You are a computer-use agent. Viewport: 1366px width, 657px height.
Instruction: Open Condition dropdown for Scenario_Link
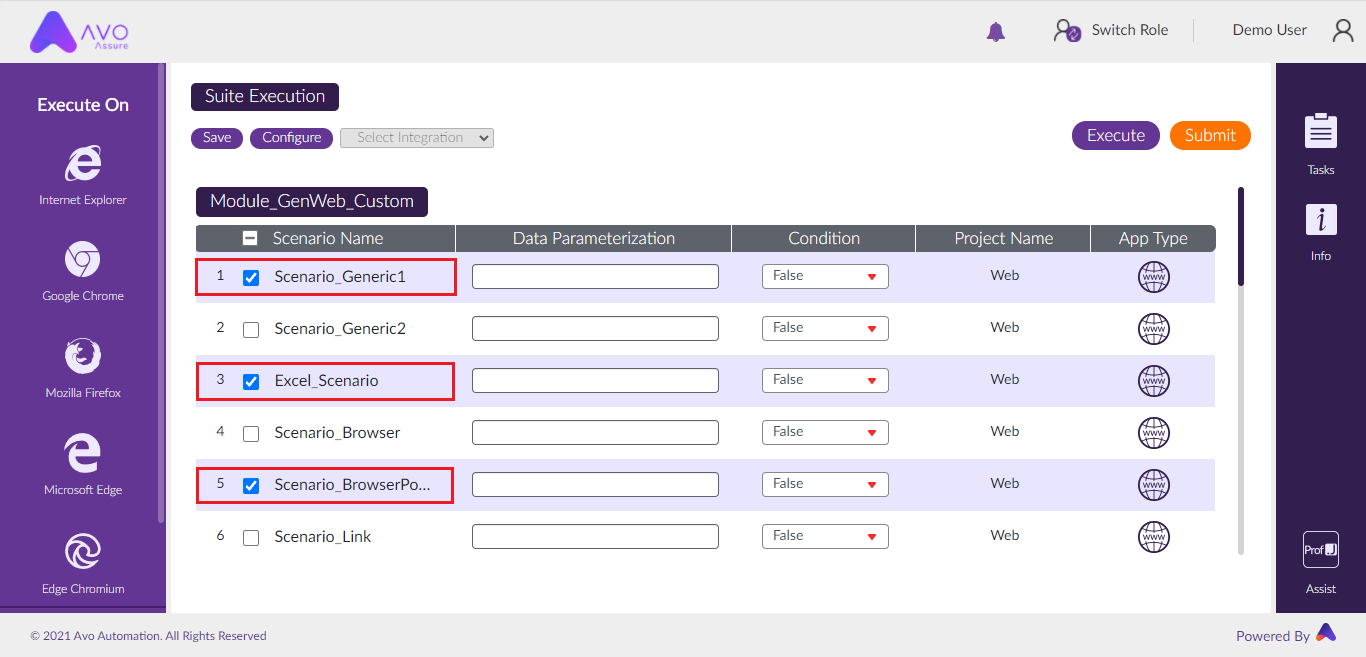coord(825,536)
